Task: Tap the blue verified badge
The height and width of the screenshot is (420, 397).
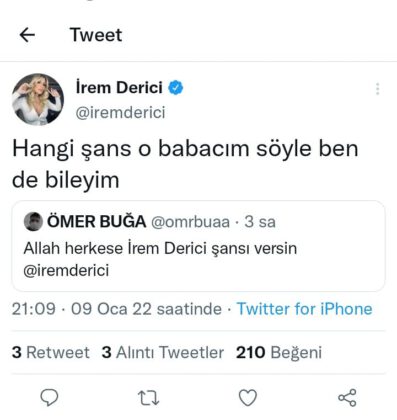Action: (176, 88)
